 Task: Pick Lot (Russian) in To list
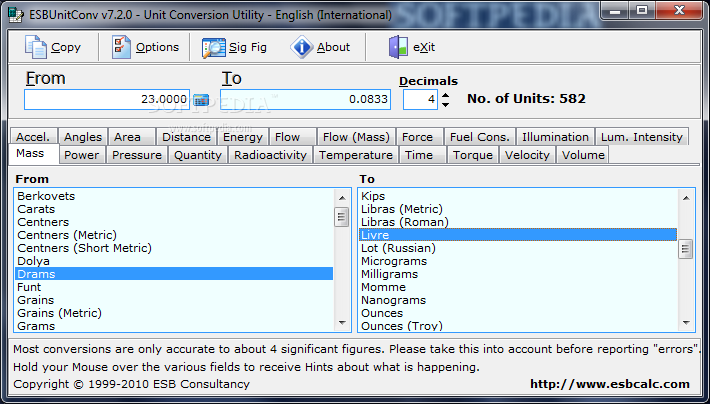(518, 248)
